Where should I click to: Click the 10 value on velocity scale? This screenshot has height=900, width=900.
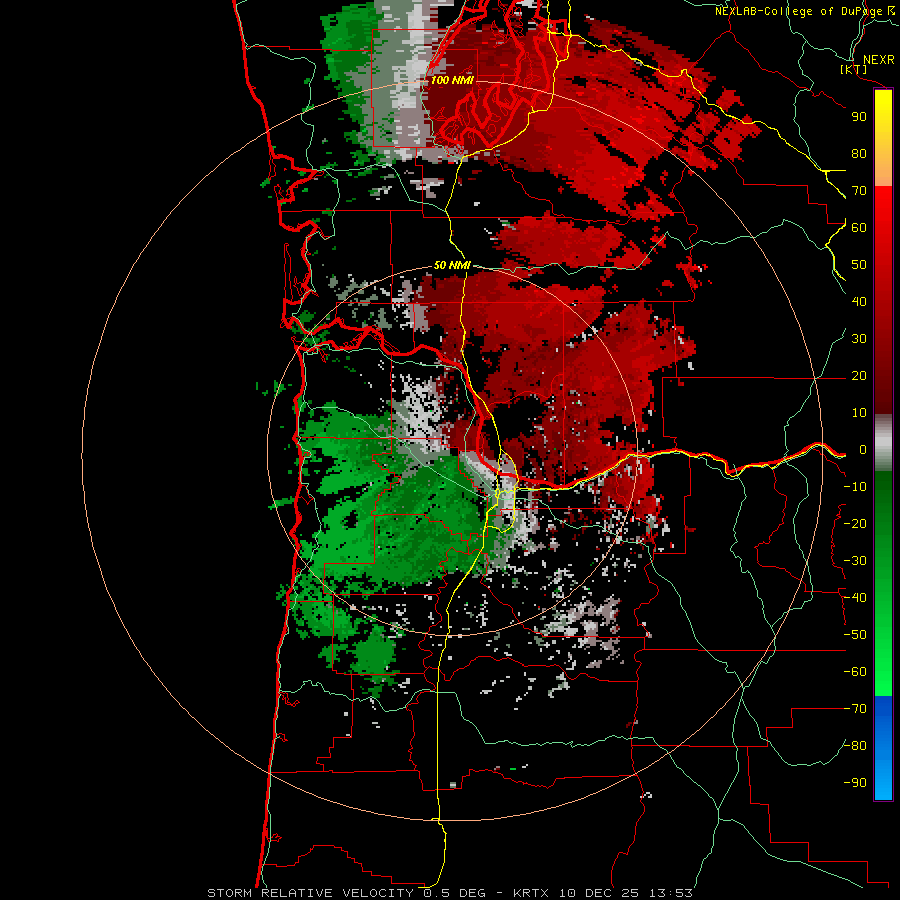[859, 413]
